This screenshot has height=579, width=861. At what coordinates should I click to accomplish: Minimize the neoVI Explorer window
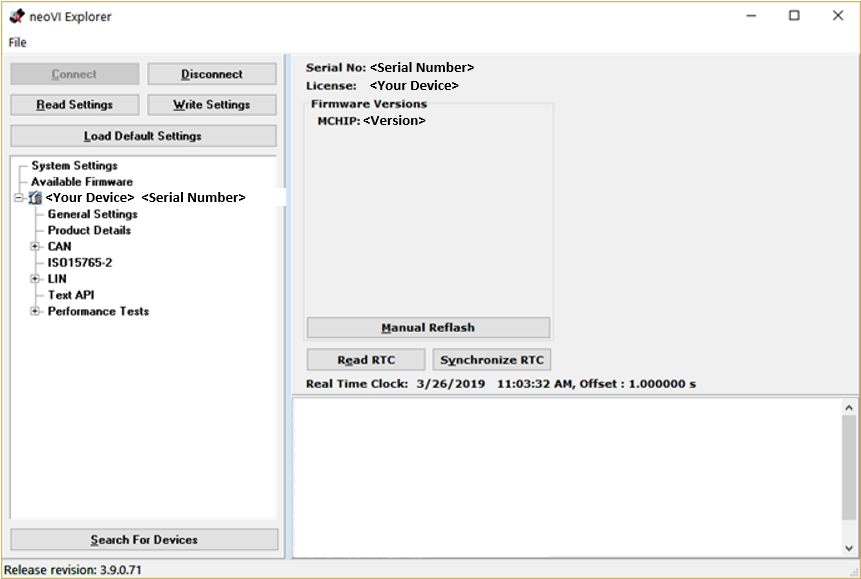coord(751,16)
